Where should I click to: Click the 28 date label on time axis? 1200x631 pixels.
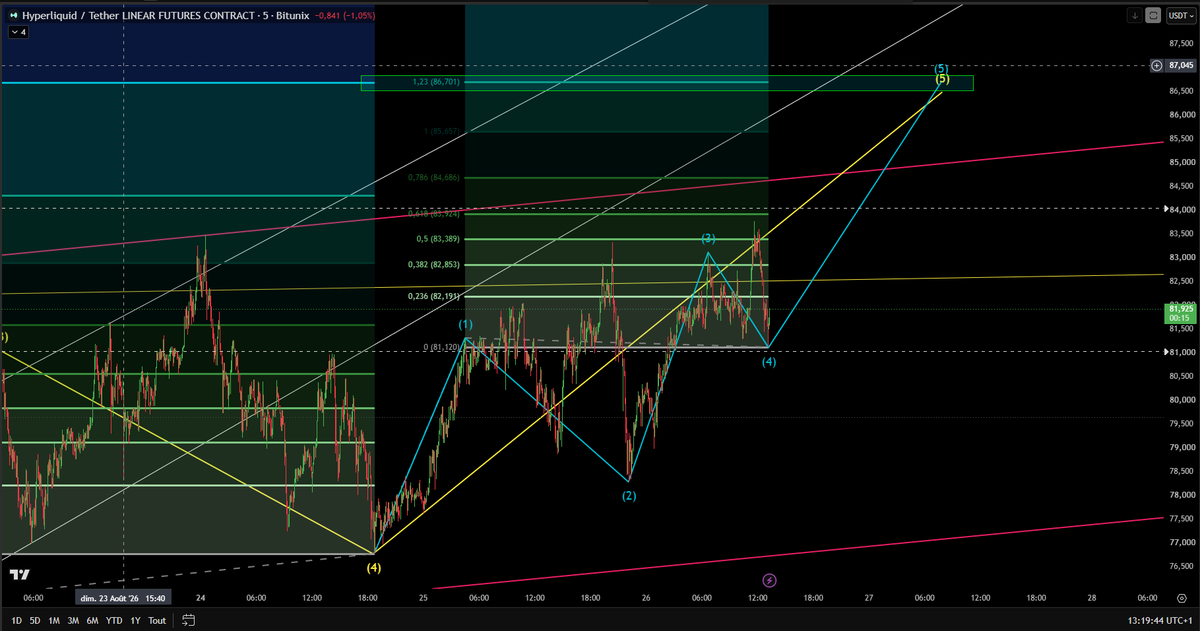tap(1092, 597)
